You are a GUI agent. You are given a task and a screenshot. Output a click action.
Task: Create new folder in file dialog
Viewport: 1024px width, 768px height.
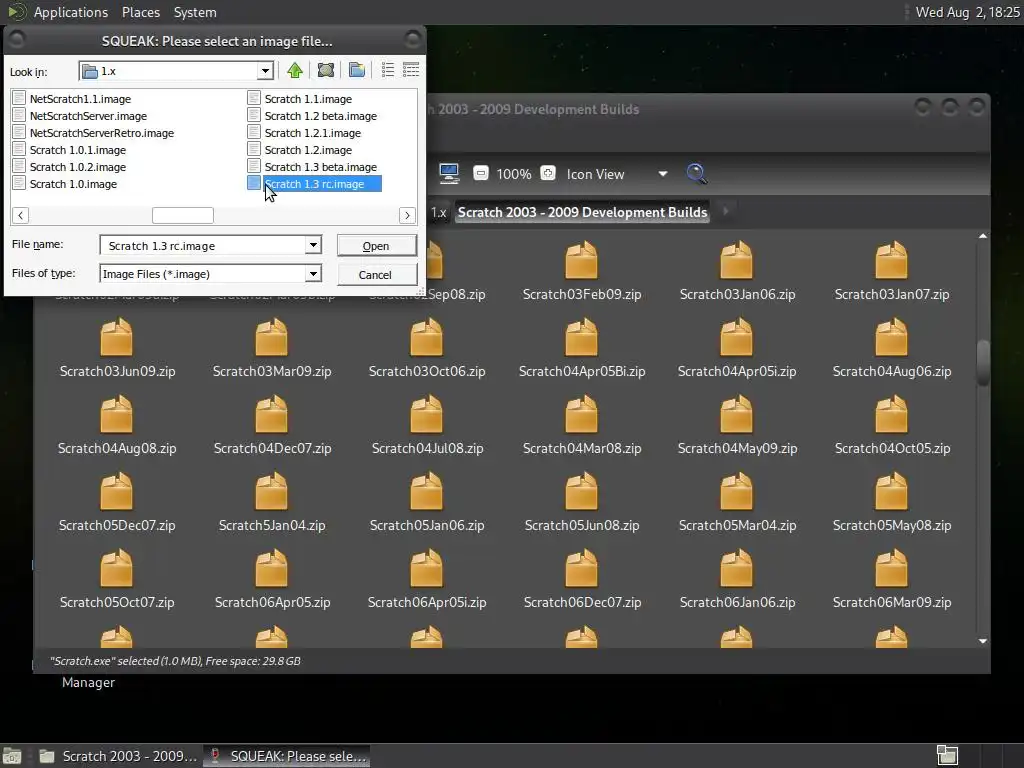click(x=357, y=71)
